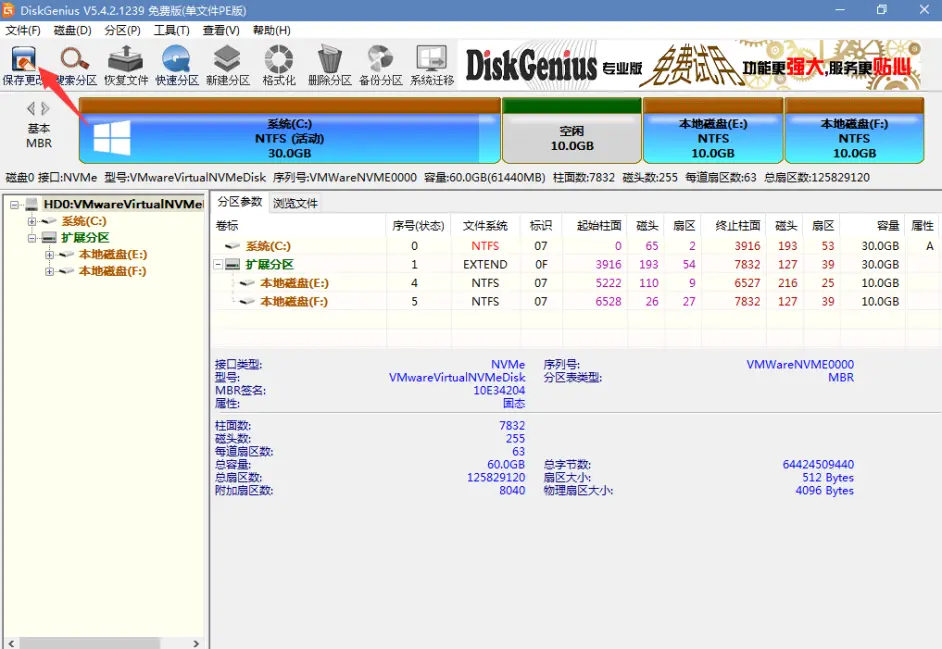Open the 磁盘(D) menu
This screenshot has width=942, height=649.
pos(73,30)
